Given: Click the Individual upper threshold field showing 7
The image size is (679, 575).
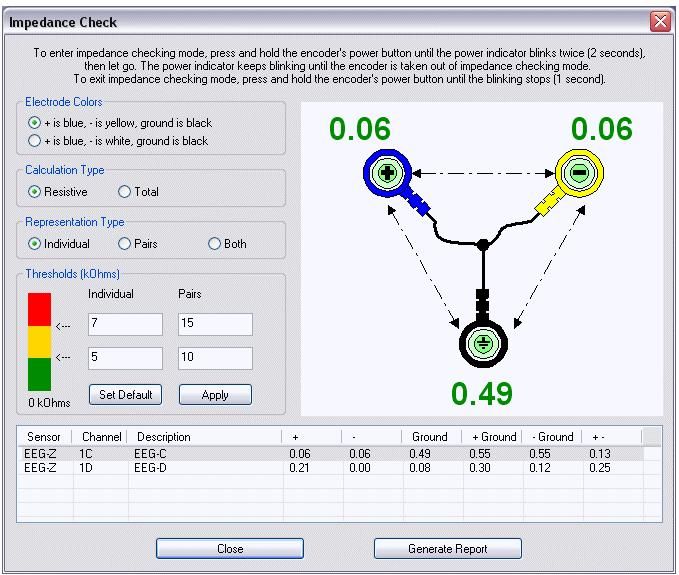Looking at the screenshot, I should pos(125,324).
